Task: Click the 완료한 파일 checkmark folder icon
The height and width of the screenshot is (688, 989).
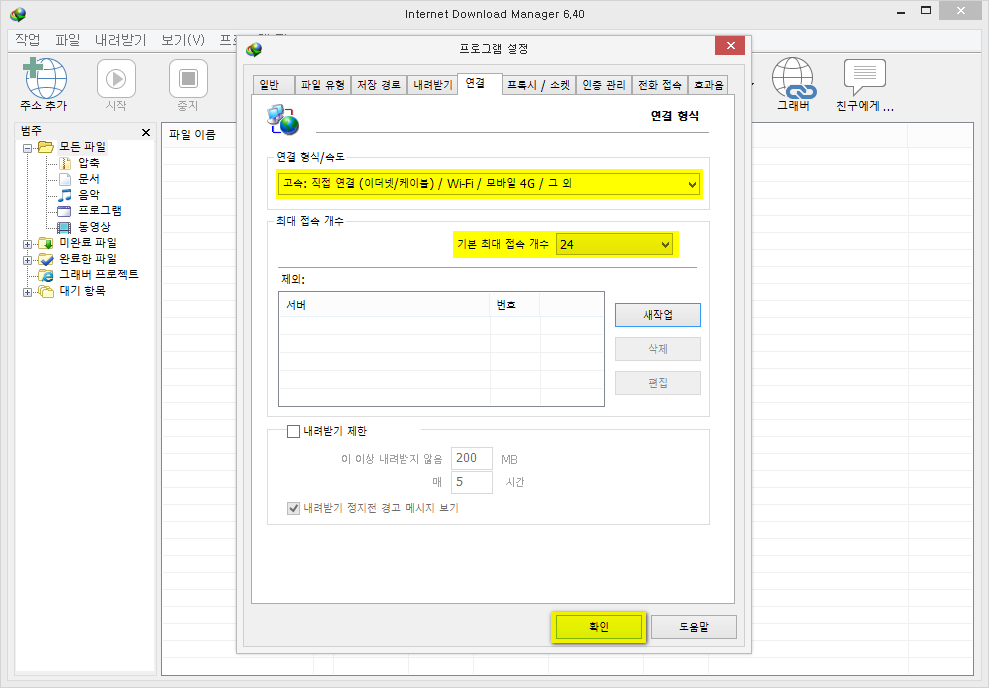Action: 45,259
